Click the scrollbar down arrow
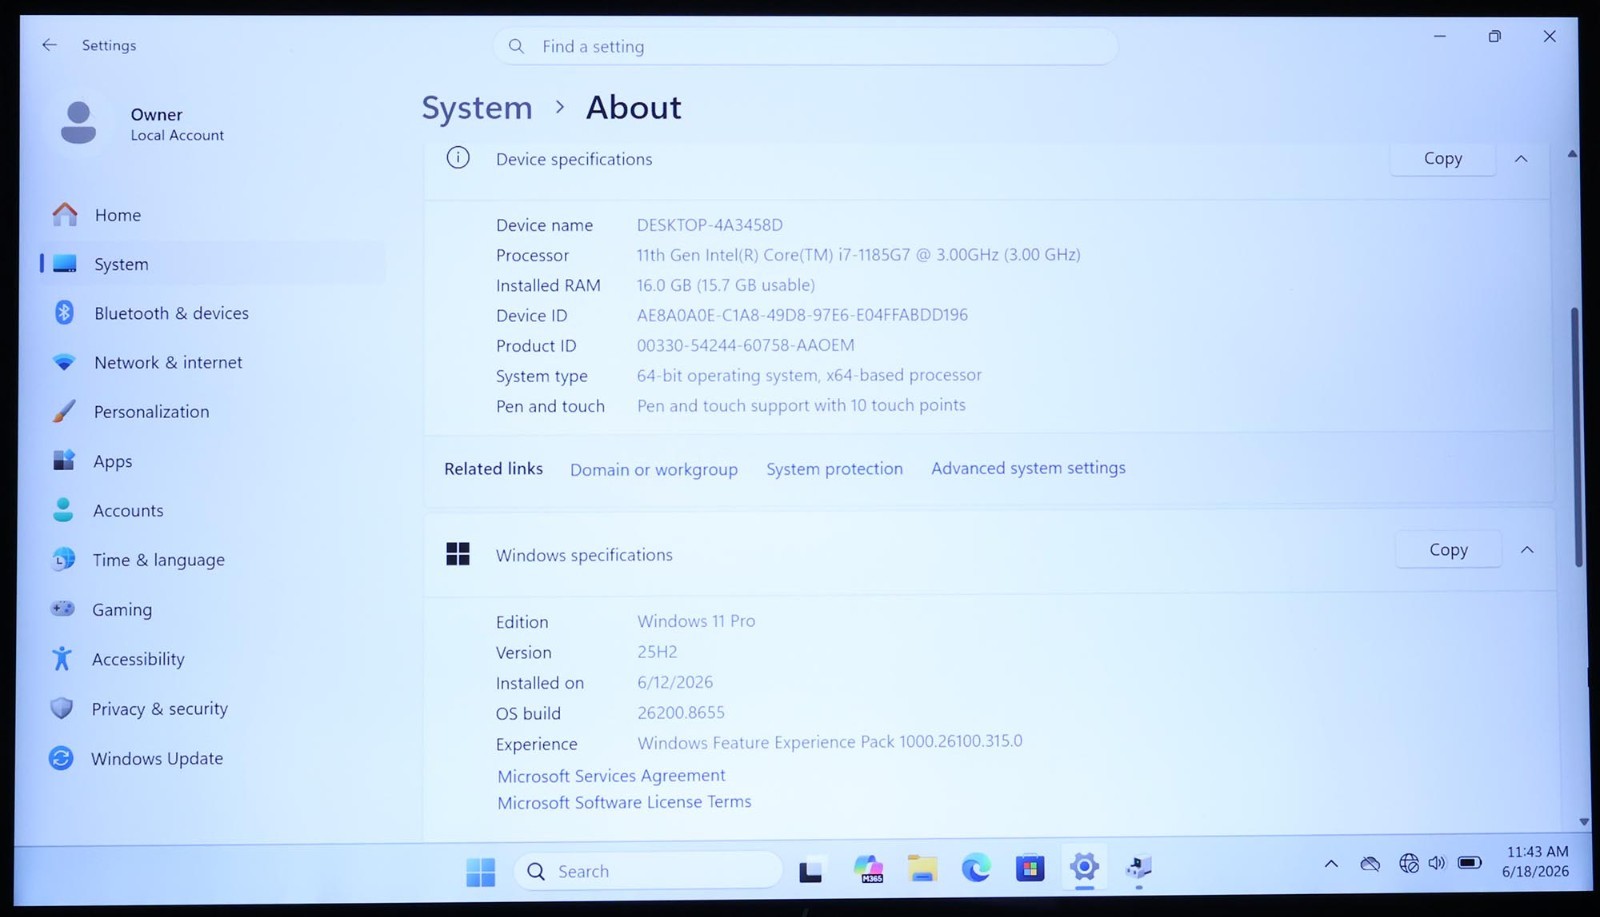Viewport: 1600px width, 917px height. pyautogui.click(x=1584, y=821)
